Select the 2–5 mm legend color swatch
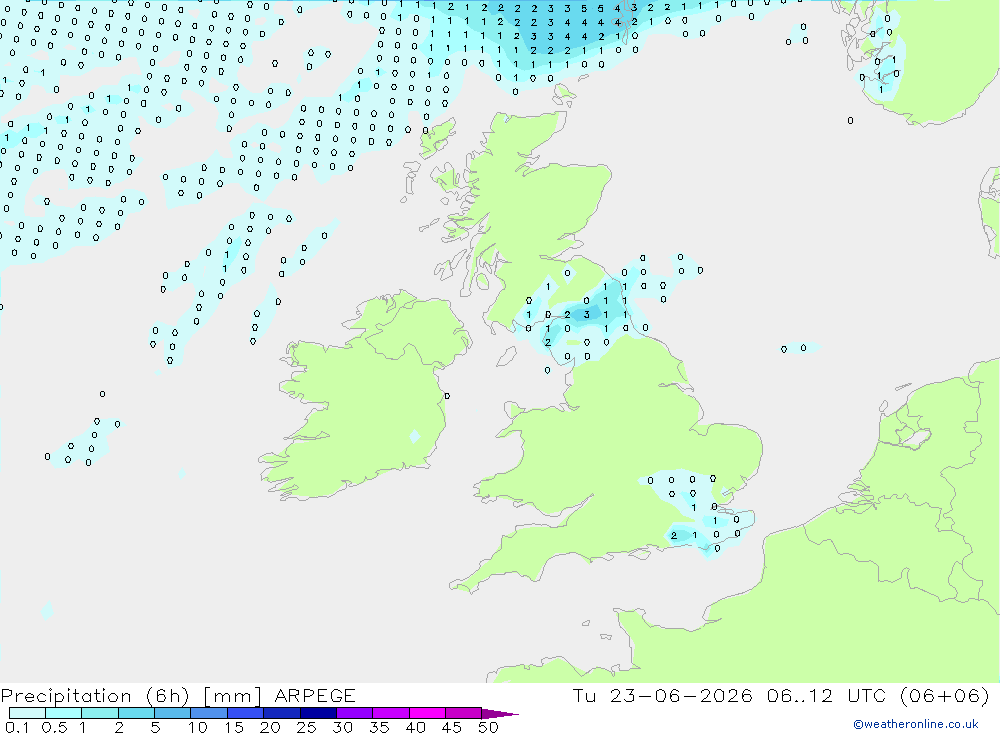Image resolution: width=1000 pixels, height=733 pixels. point(136,713)
